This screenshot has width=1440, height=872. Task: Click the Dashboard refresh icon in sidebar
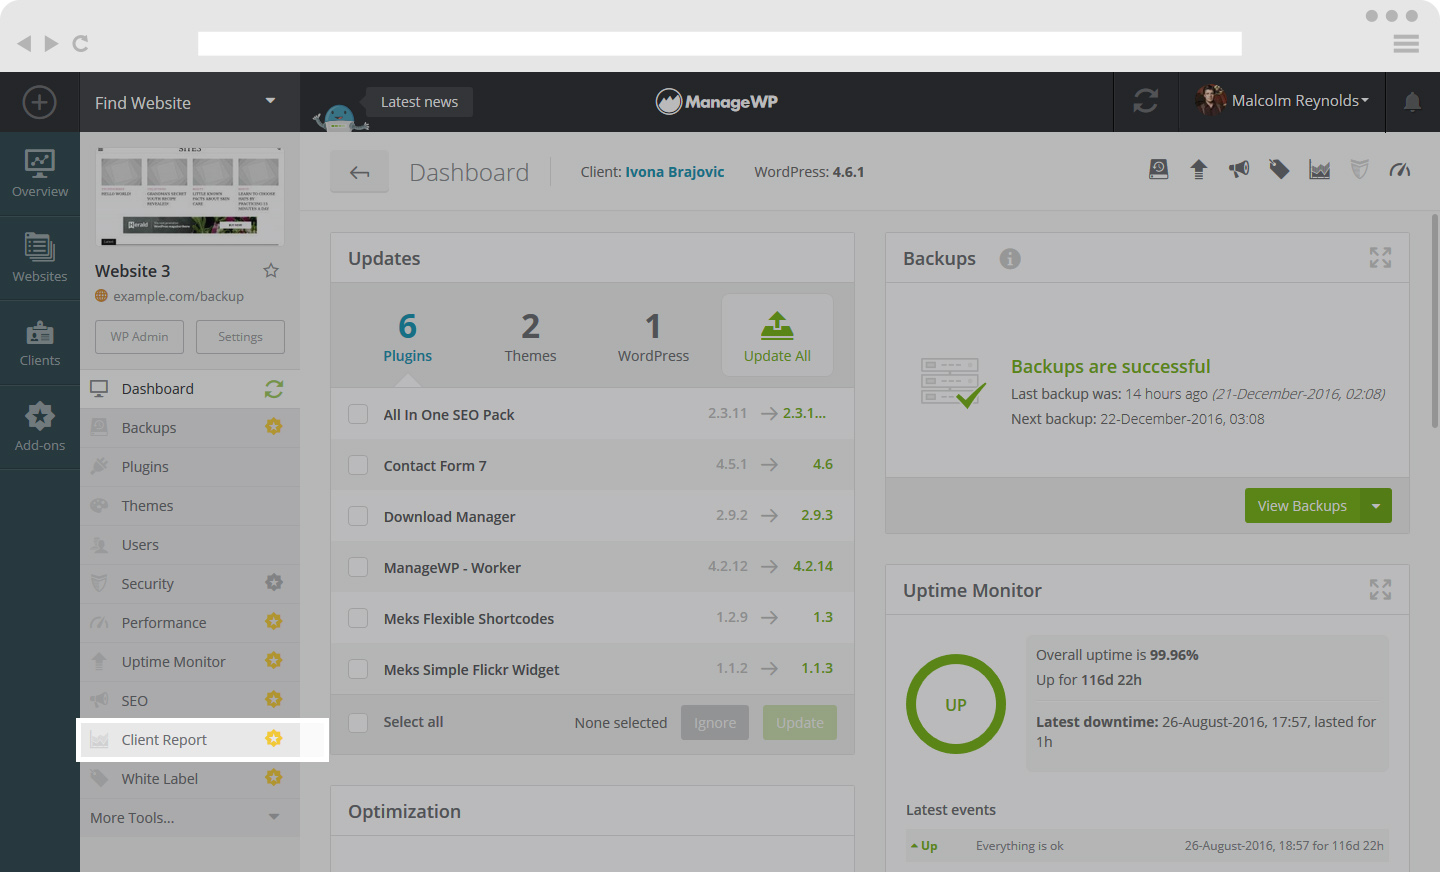[274, 389]
